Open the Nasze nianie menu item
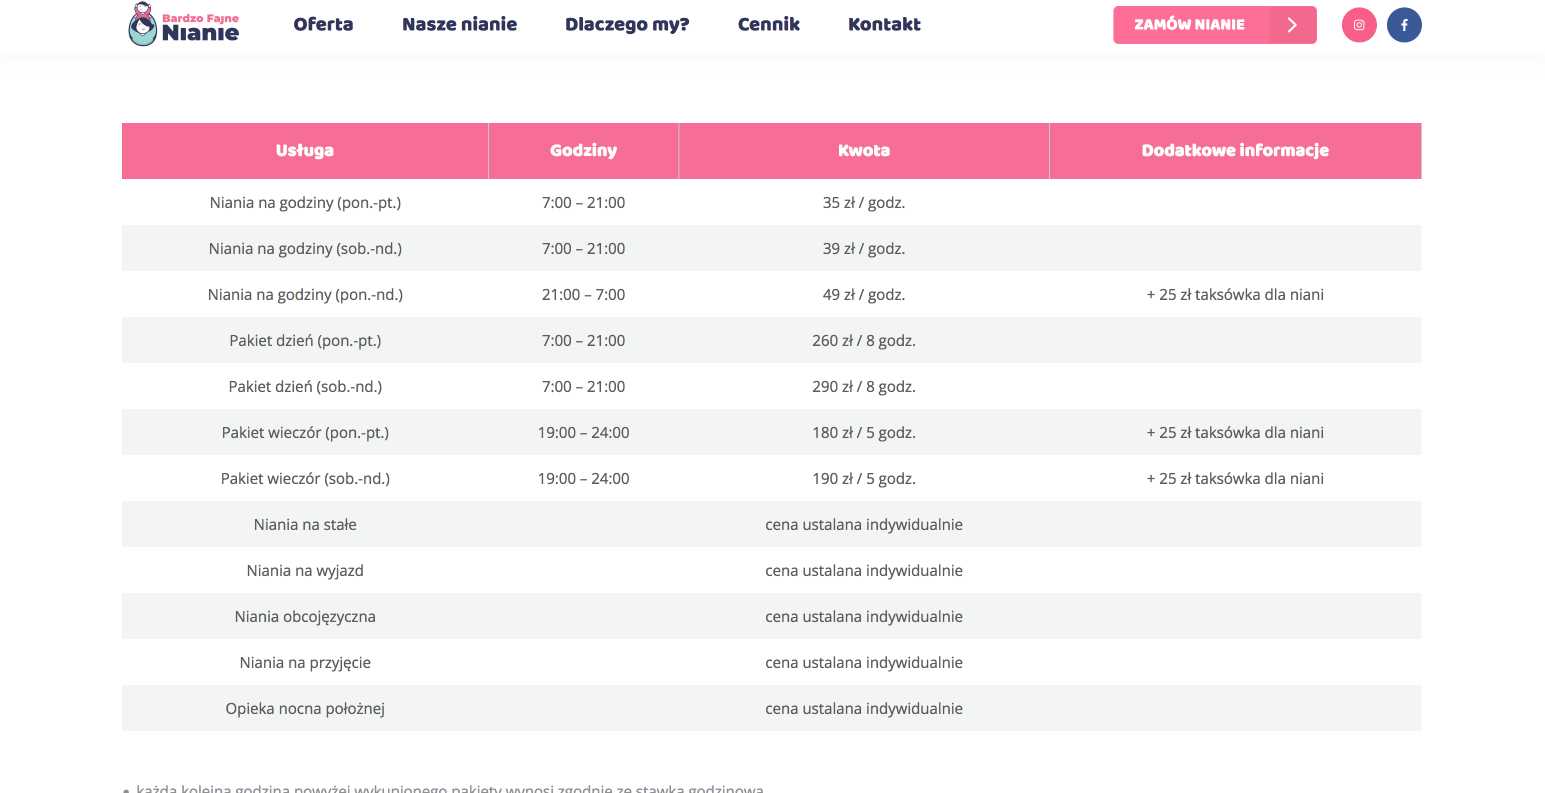 click(459, 24)
